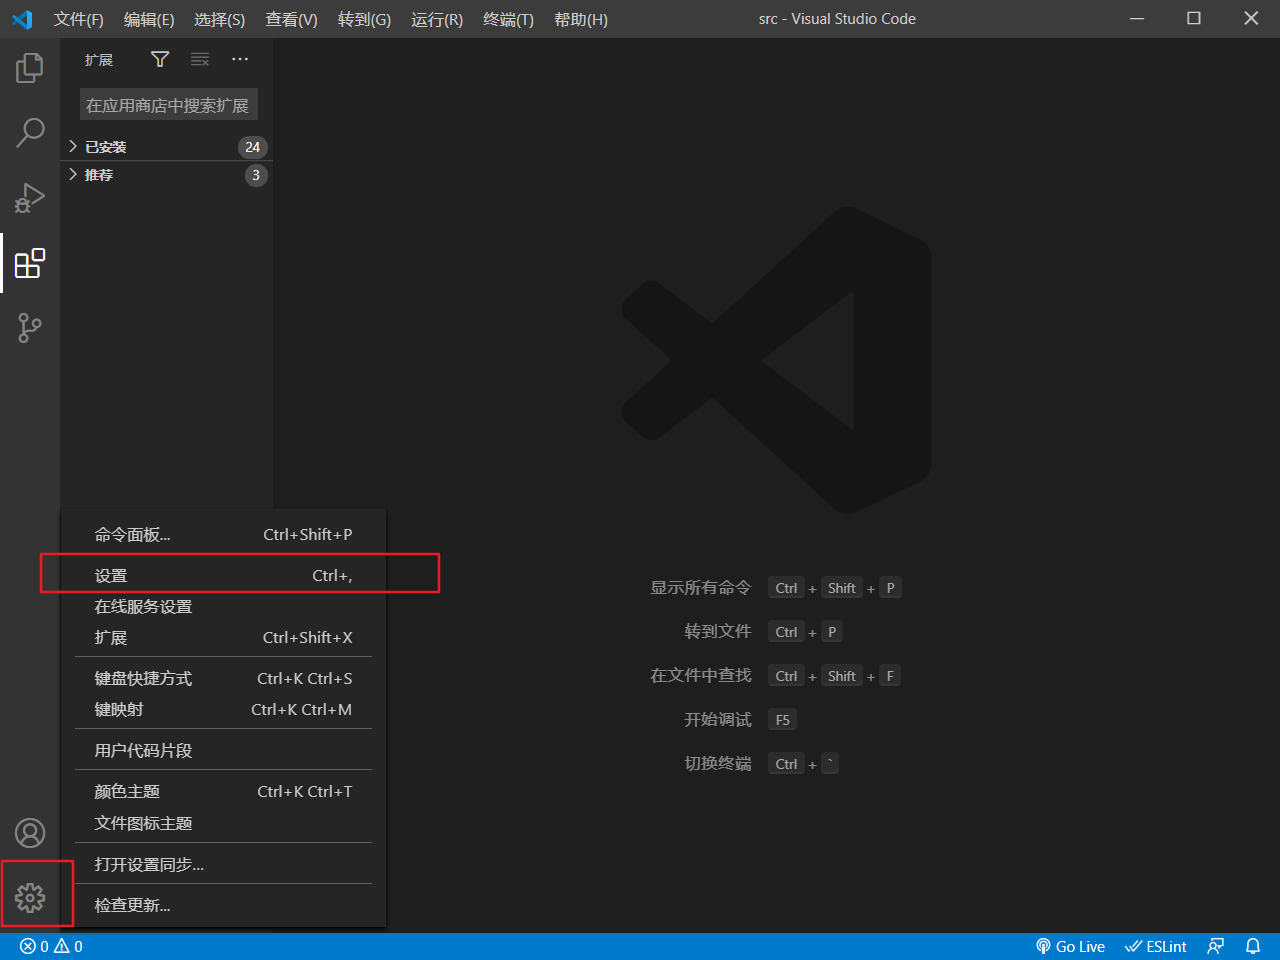
Task: Click the Manage gear icon
Action: pyautogui.click(x=30, y=898)
